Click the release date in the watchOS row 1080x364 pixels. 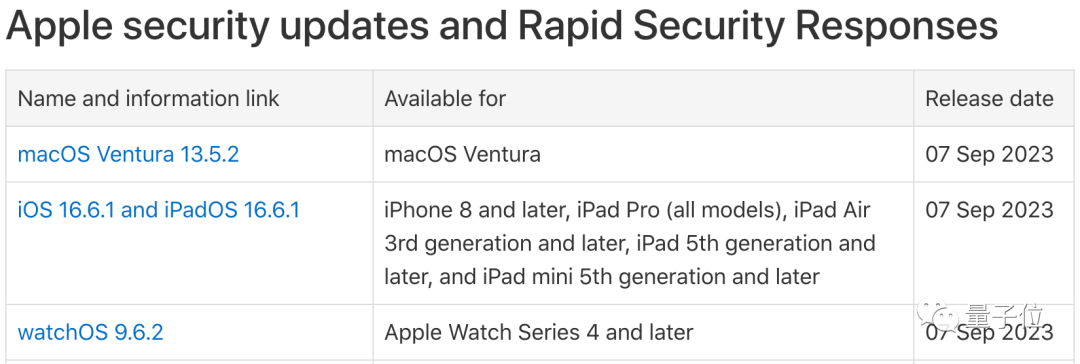click(x=989, y=332)
